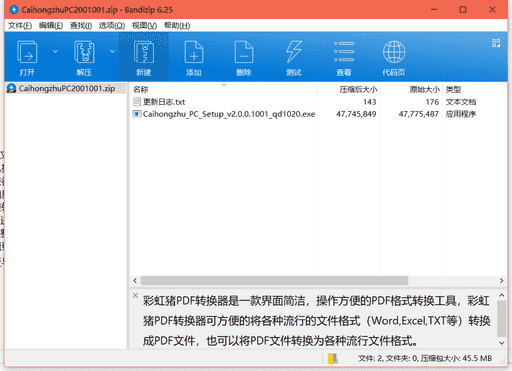Click the 应用程序 type cell
The image size is (512, 371).
[461, 114]
